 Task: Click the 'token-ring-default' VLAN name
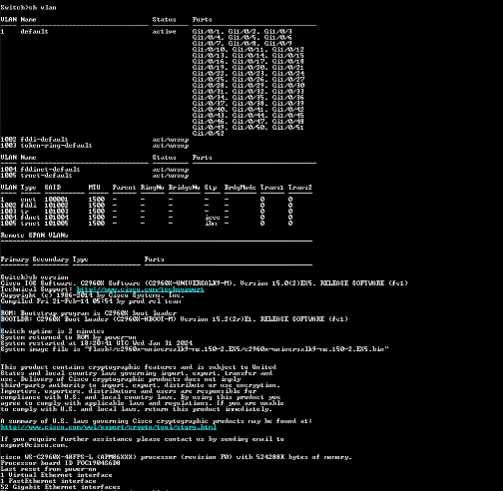point(56,145)
